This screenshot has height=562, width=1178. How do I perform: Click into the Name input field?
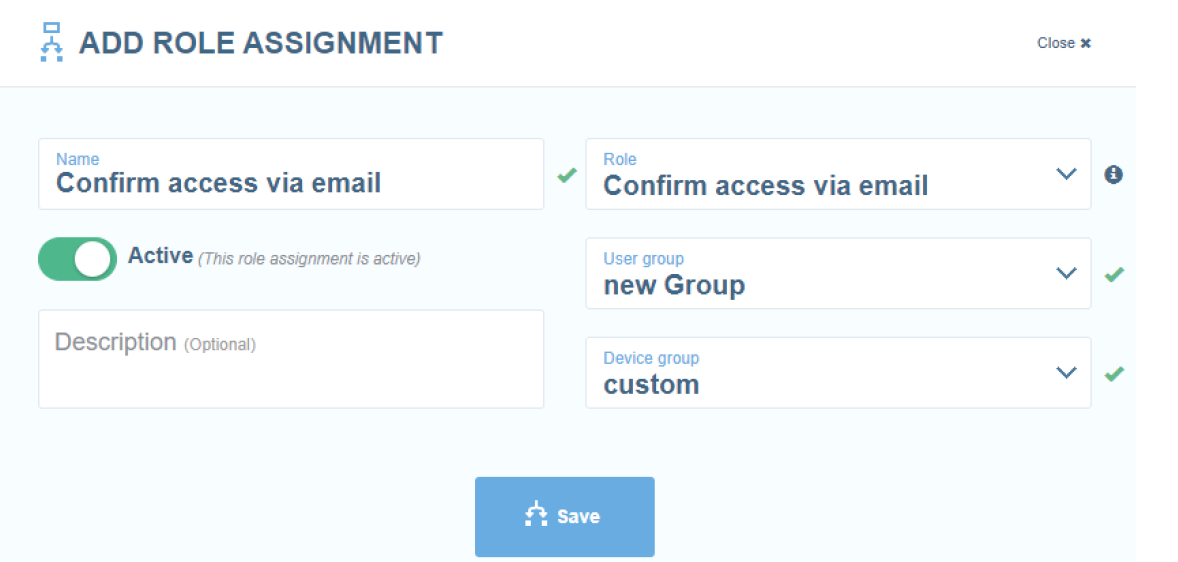pyautogui.click(x=291, y=174)
